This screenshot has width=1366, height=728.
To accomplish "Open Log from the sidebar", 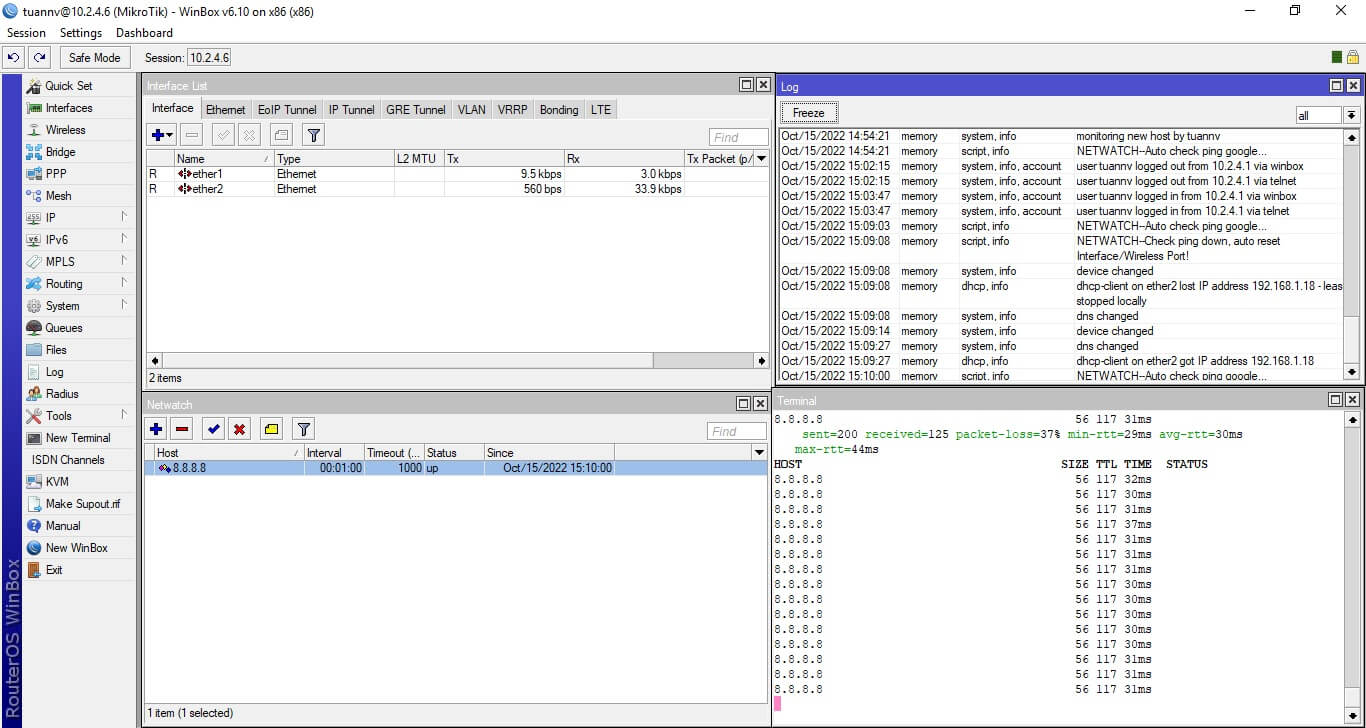I will [54, 372].
